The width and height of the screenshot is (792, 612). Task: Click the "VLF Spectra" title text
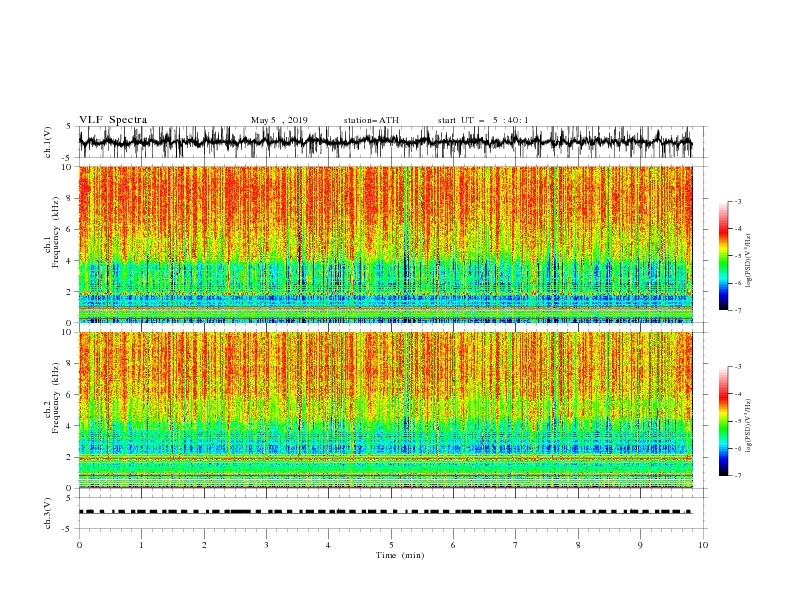pos(113,120)
